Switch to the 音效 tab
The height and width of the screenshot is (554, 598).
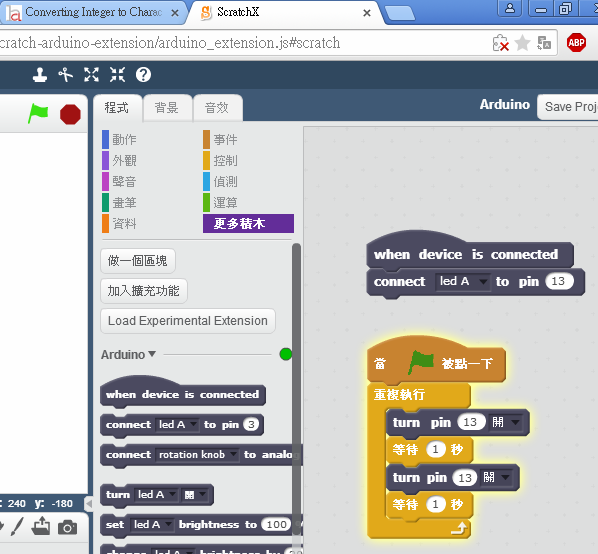coord(217,108)
